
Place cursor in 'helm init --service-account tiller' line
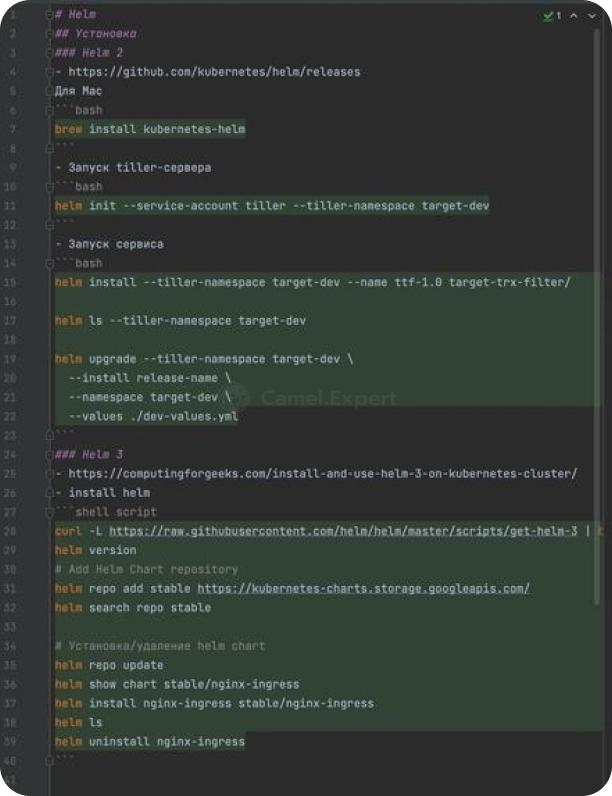[x=271, y=206]
